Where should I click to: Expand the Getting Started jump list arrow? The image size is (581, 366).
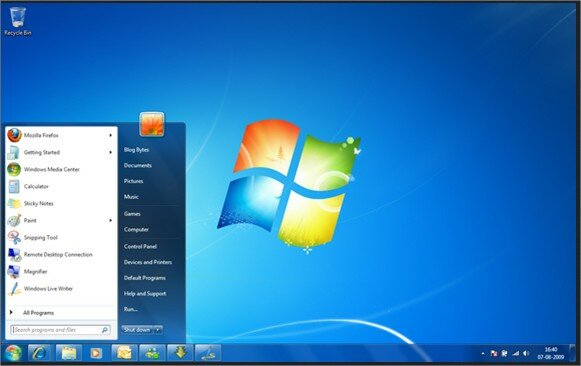pos(110,153)
